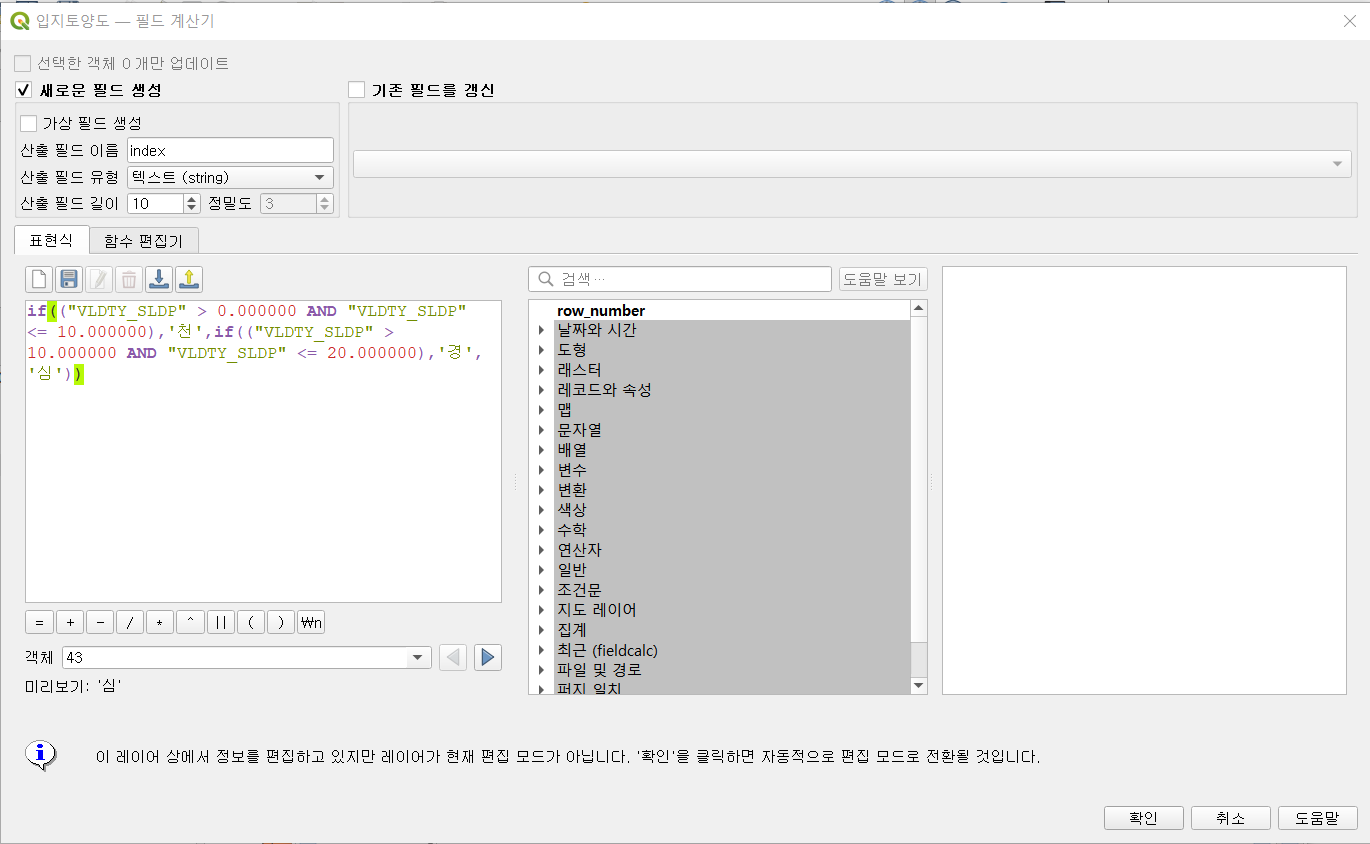Expand the 레코드와 속성 function group
1370x844 pixels.
pyautogui.click(x=542, y=390)
